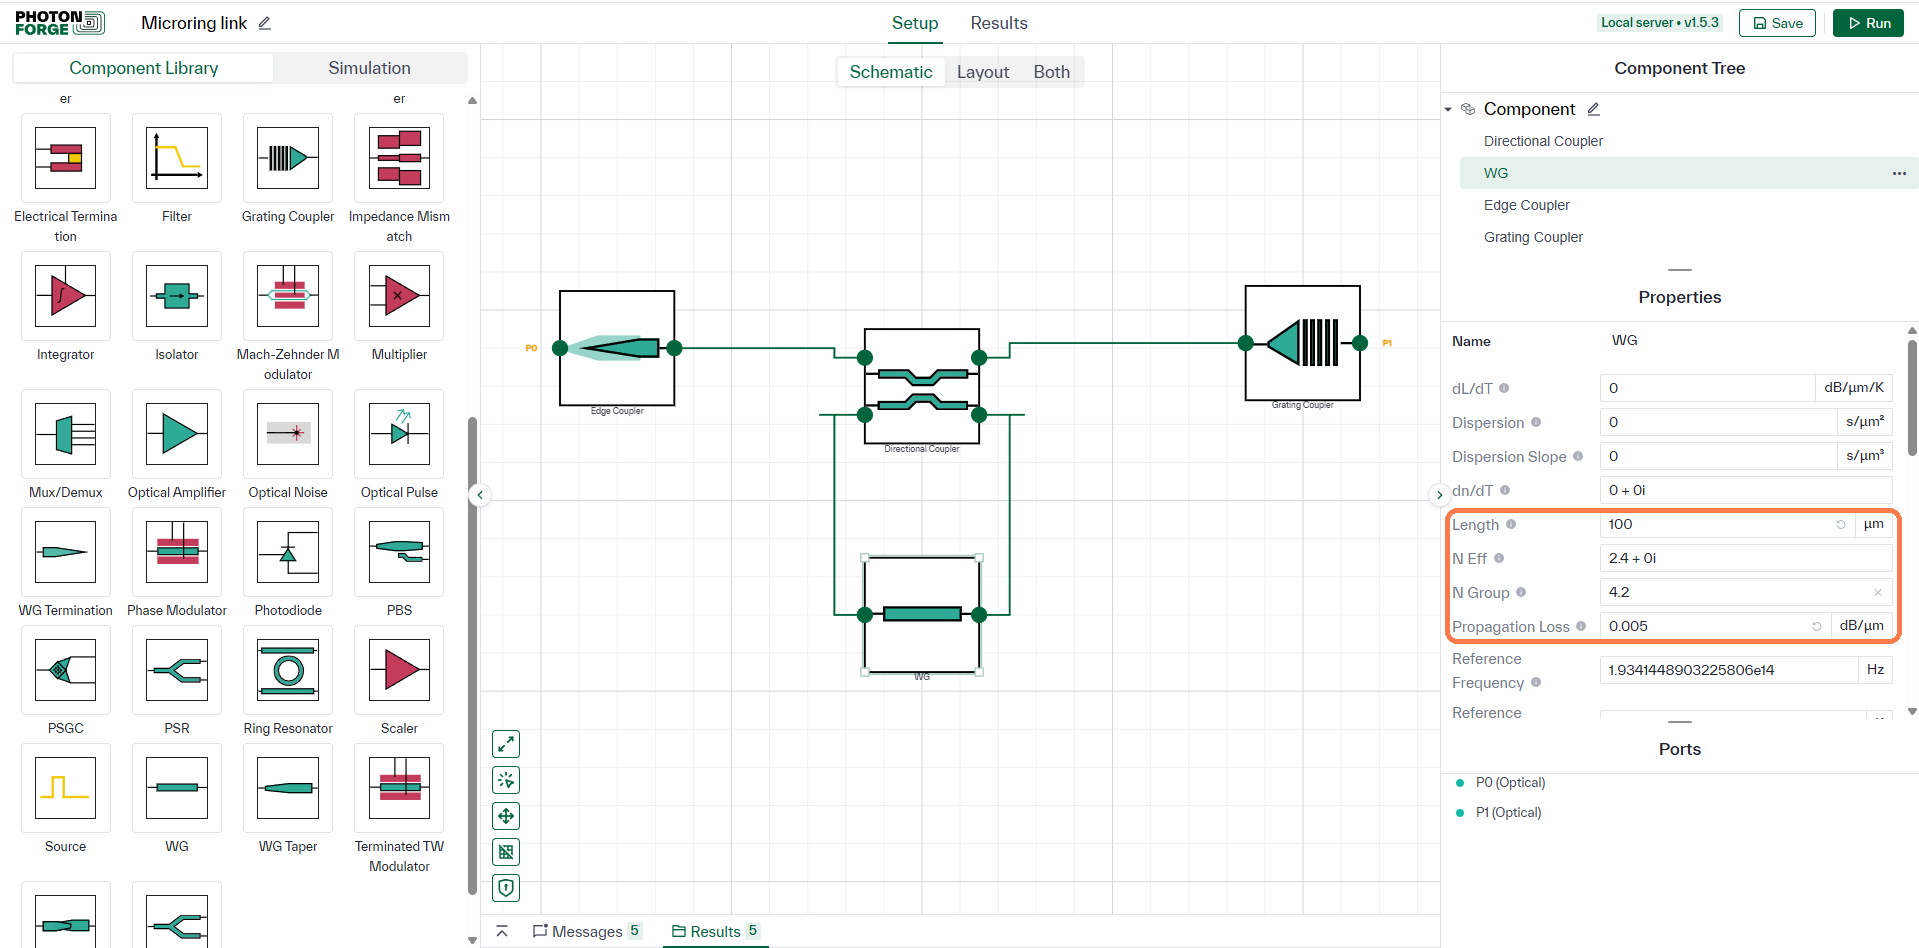Pick the Phase Modulator component
Image resolution: width=1919 pixels, height=948 pixels.
click(177, 552)
